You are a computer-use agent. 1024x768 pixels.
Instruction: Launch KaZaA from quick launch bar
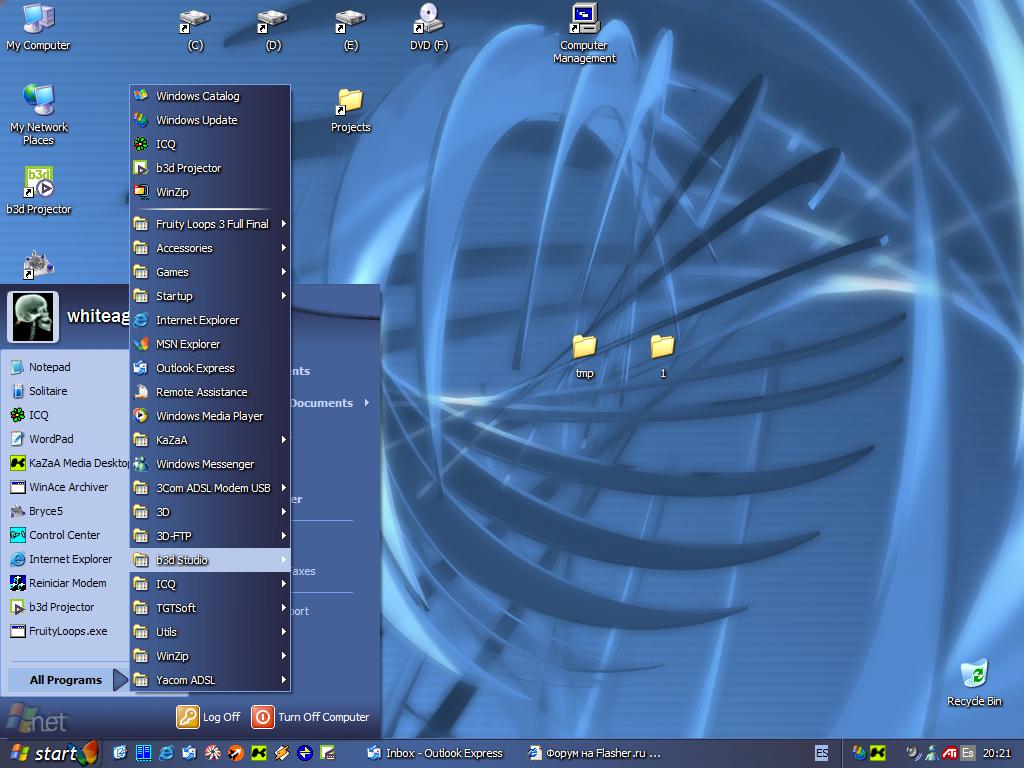click(259, 753)
